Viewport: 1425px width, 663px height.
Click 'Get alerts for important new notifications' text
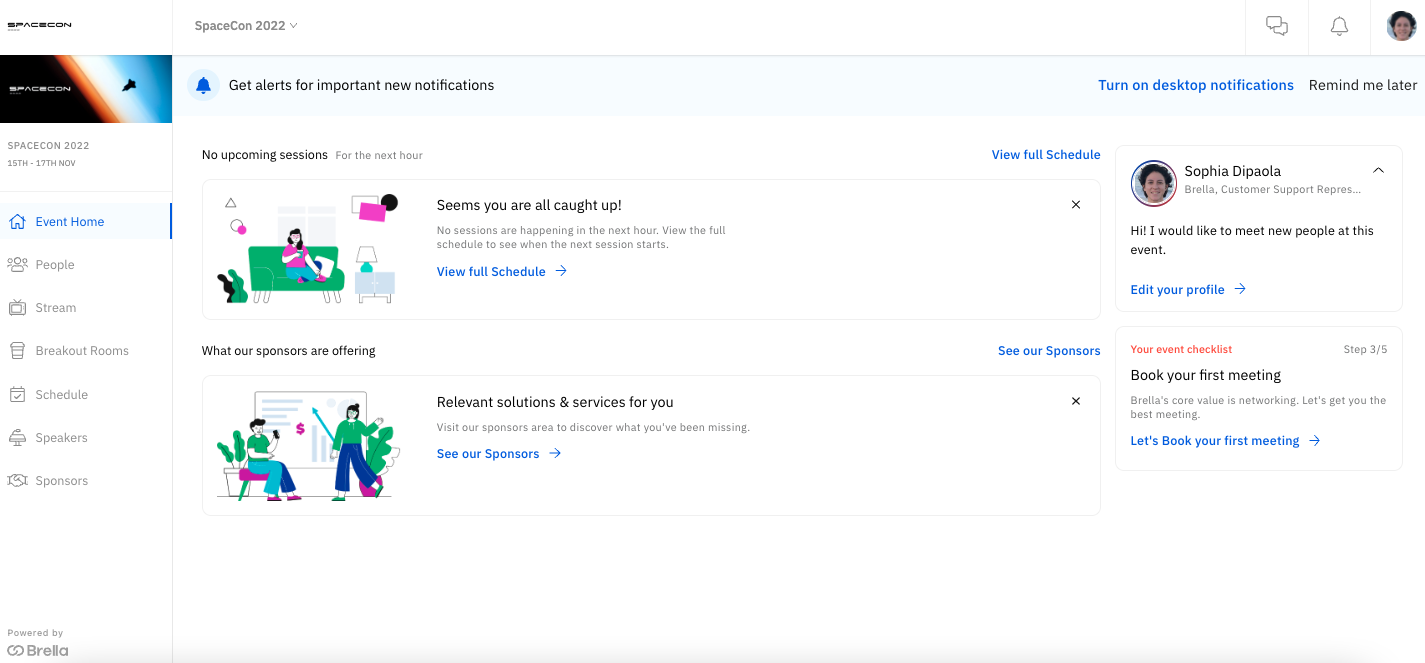coord(361,85)
